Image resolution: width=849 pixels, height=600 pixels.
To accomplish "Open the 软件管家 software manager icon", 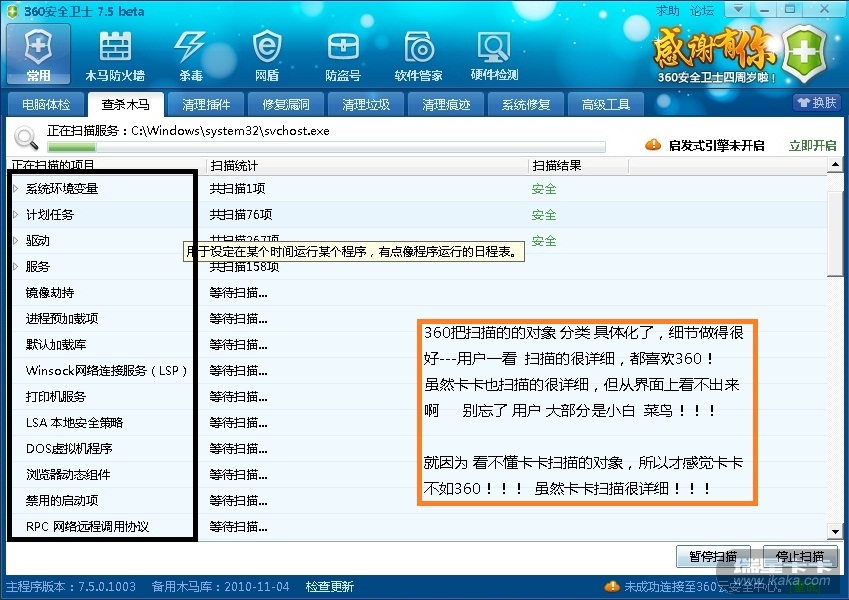I will (419, 54).
